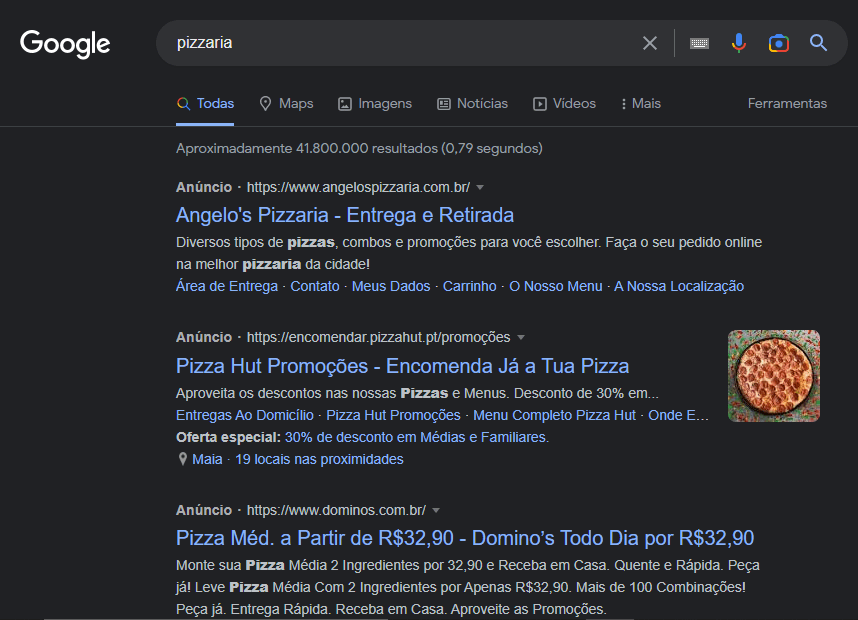Open O Nosso Menu sitelink
This screenshot has width=858, height=620.
coord(555,286)
